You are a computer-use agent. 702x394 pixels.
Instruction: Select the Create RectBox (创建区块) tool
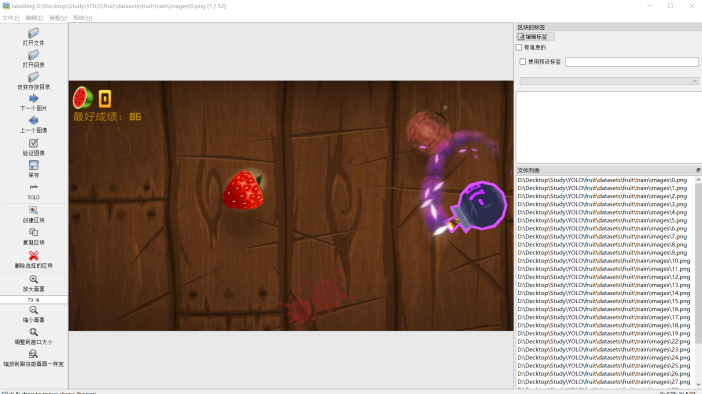pos(34,210)
